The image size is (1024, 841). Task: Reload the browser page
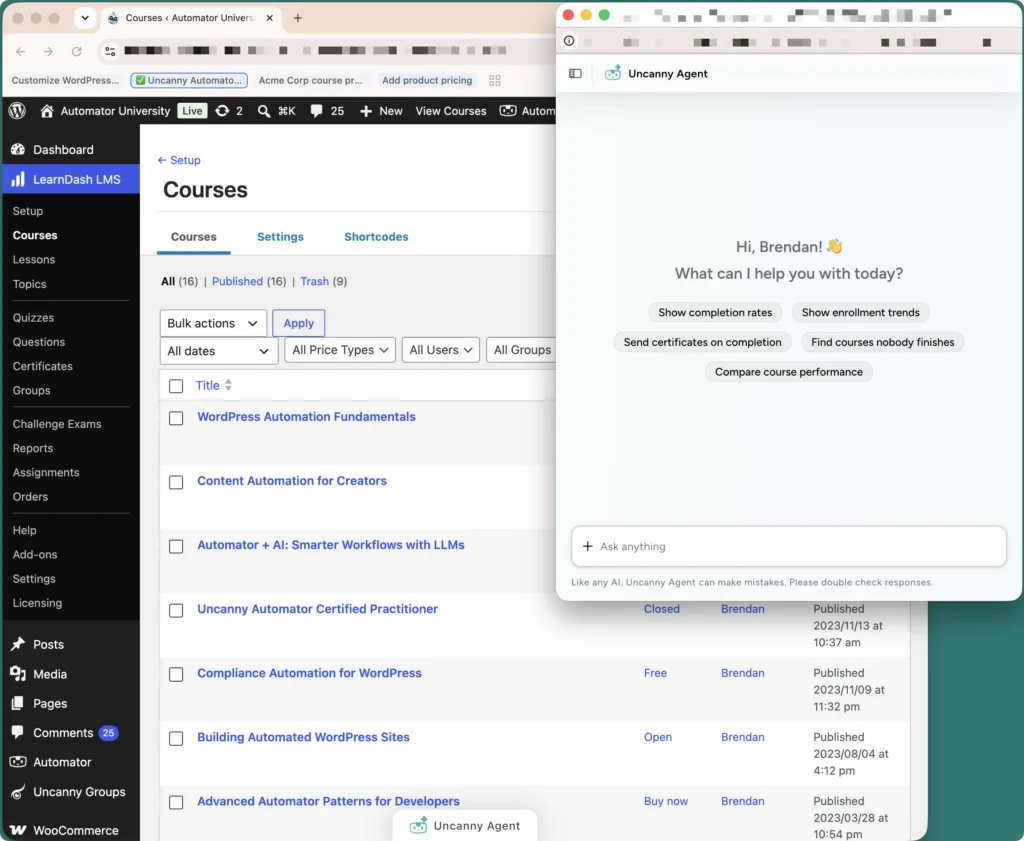pos(76,51)
